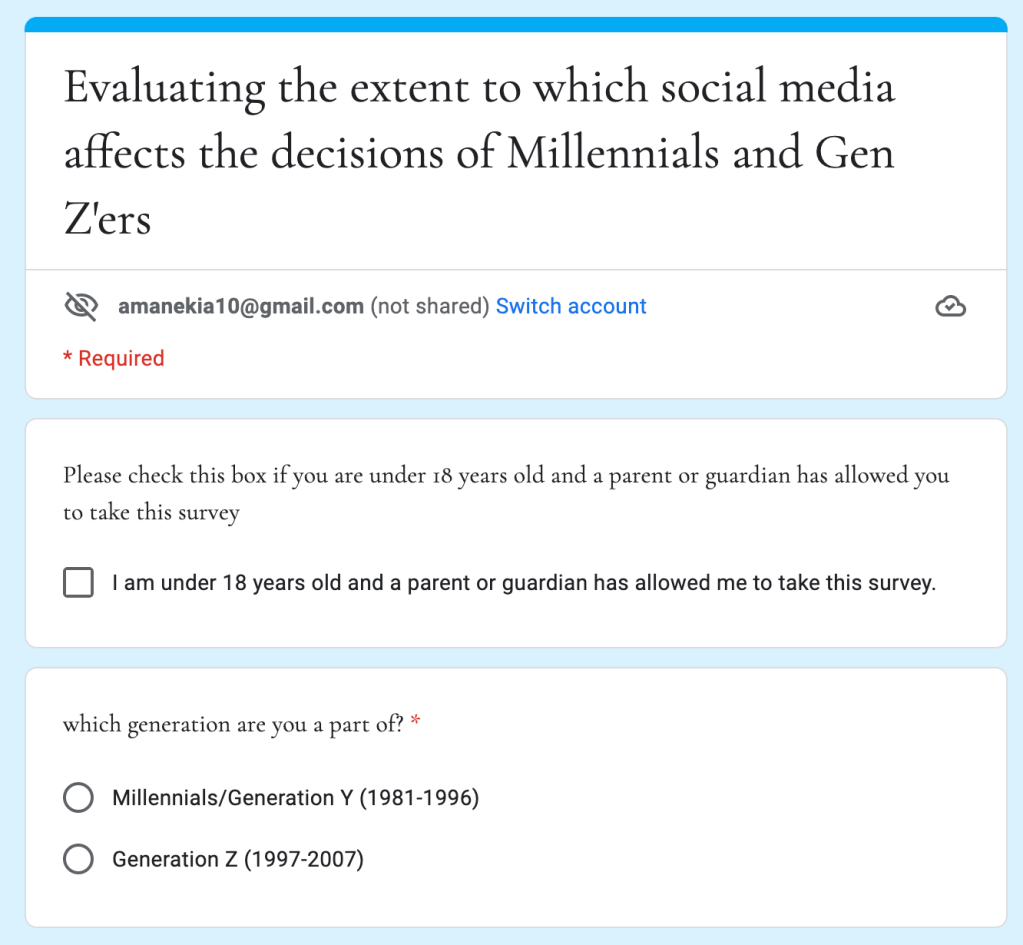Click the red asterisk beside the generation question
This screenshot has width=1023, height=945.
(x=415, y=724)
